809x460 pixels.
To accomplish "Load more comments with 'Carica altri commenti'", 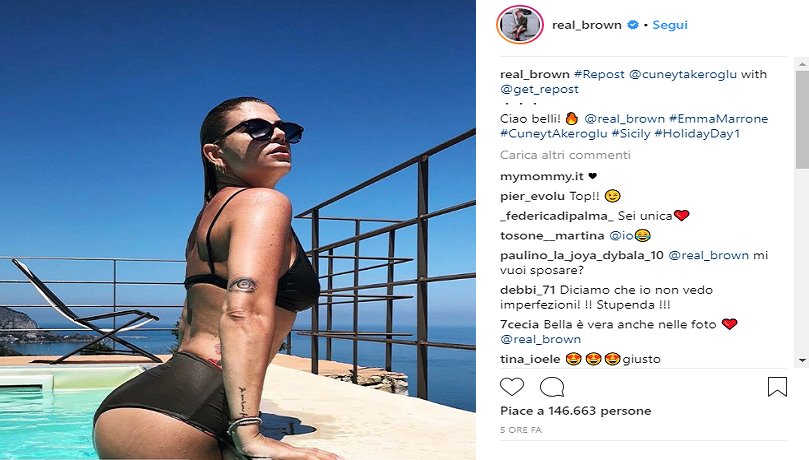I will [565, 155].
